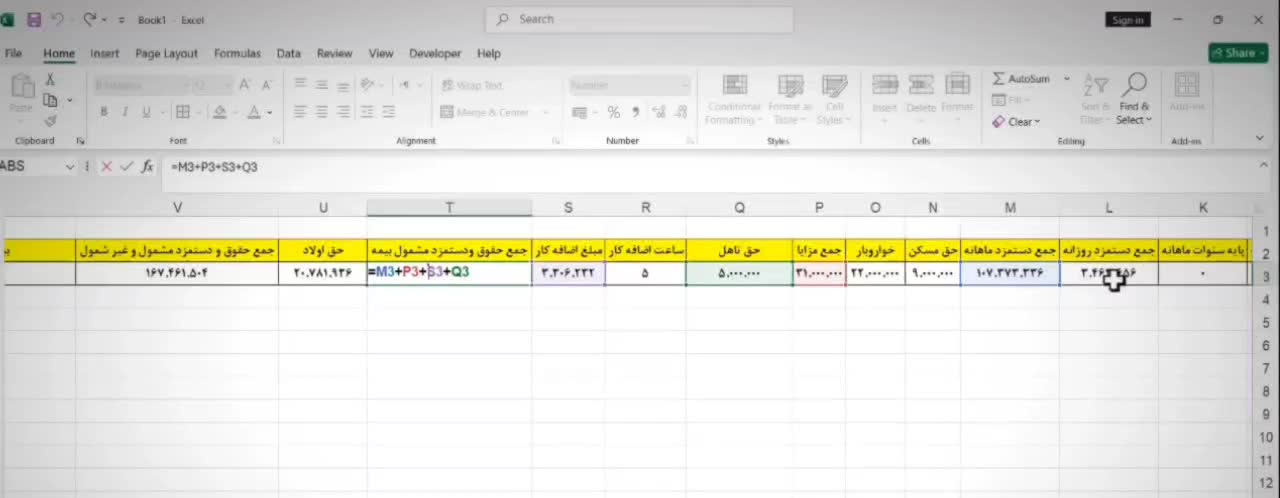The width and height of the screenshot is (1280, 498).
Task: Click the Save icon in the title bar
Action: [34, 19]
